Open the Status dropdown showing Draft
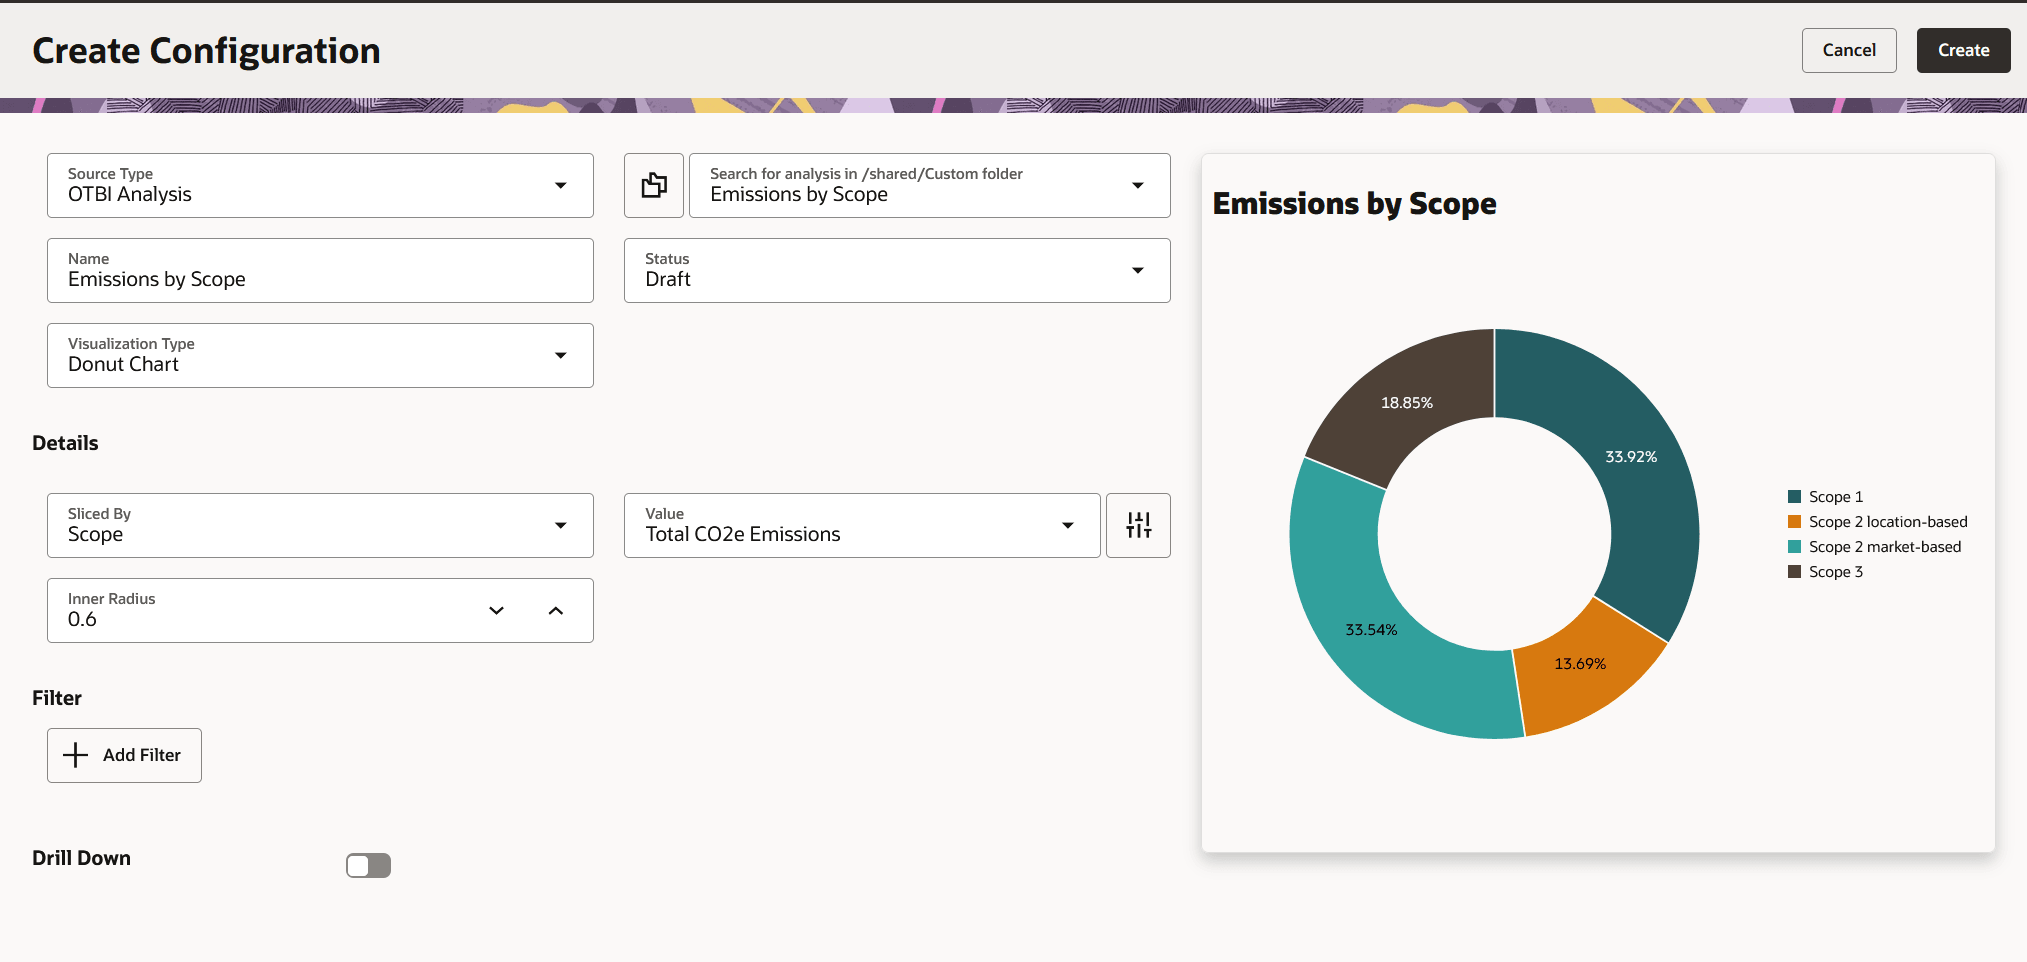The image size is (2027, 962). point(1138,270)
